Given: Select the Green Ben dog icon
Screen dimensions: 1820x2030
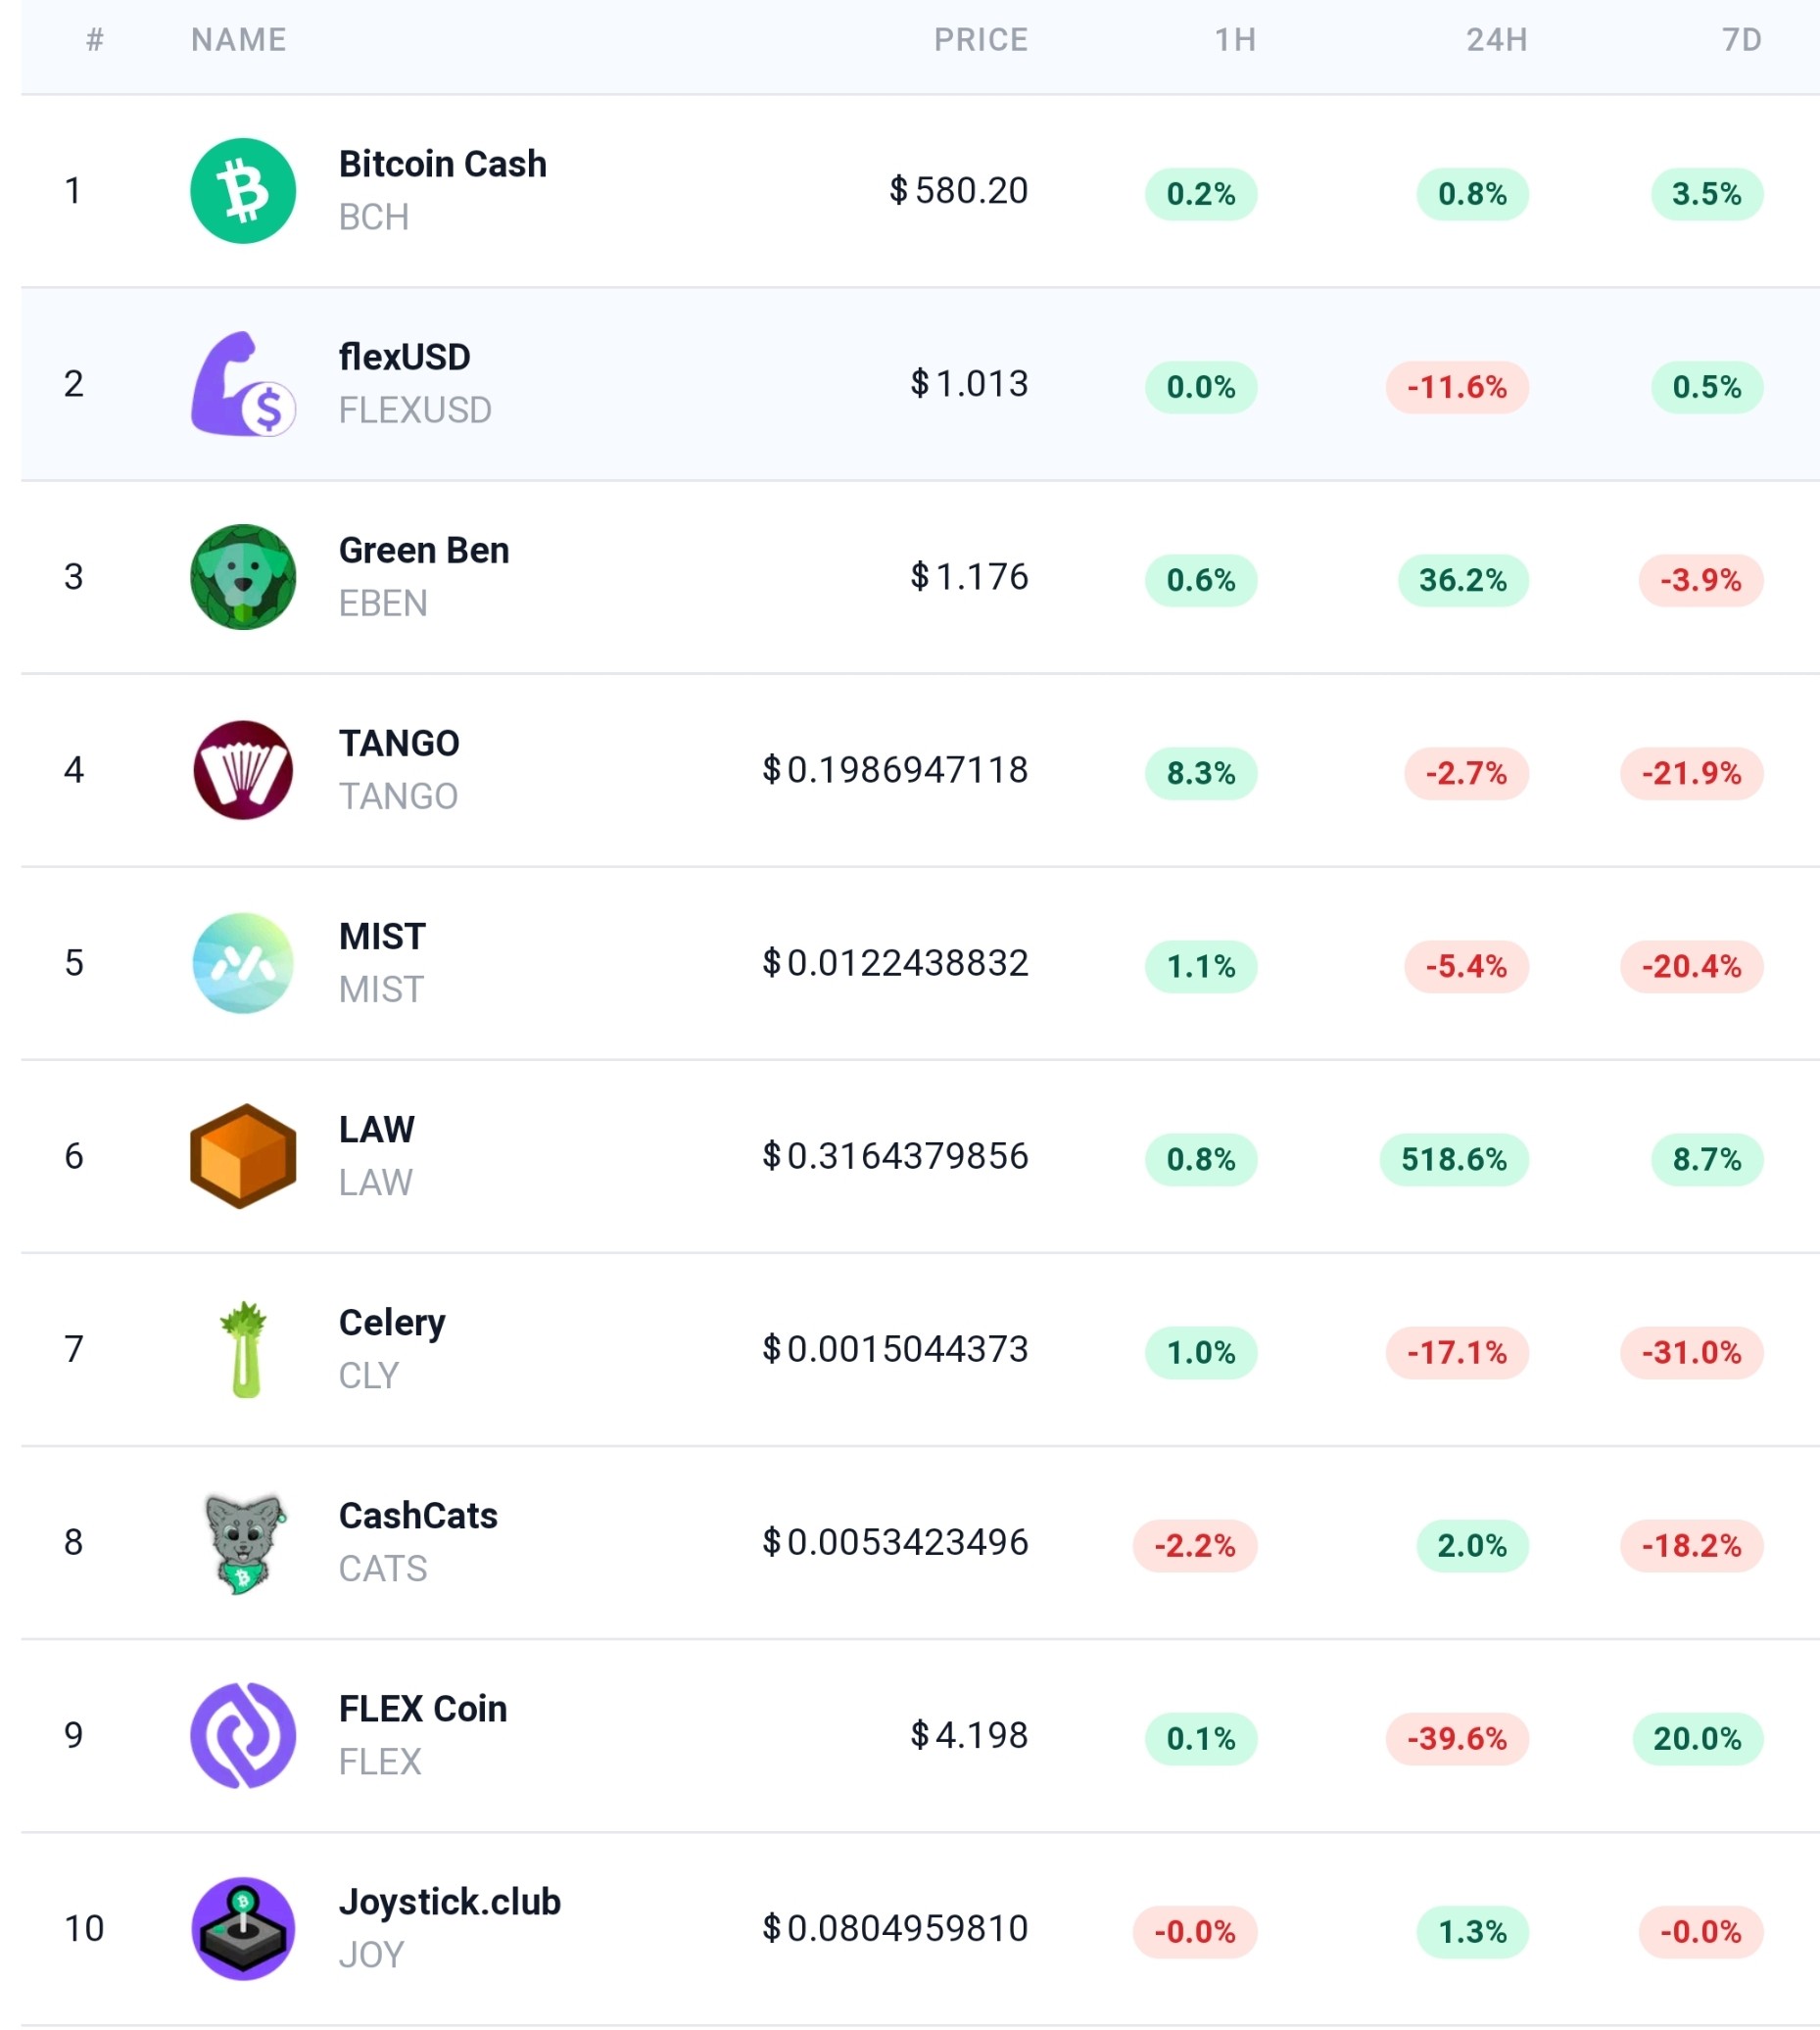Looking at the screenshot, I should 243,577.
